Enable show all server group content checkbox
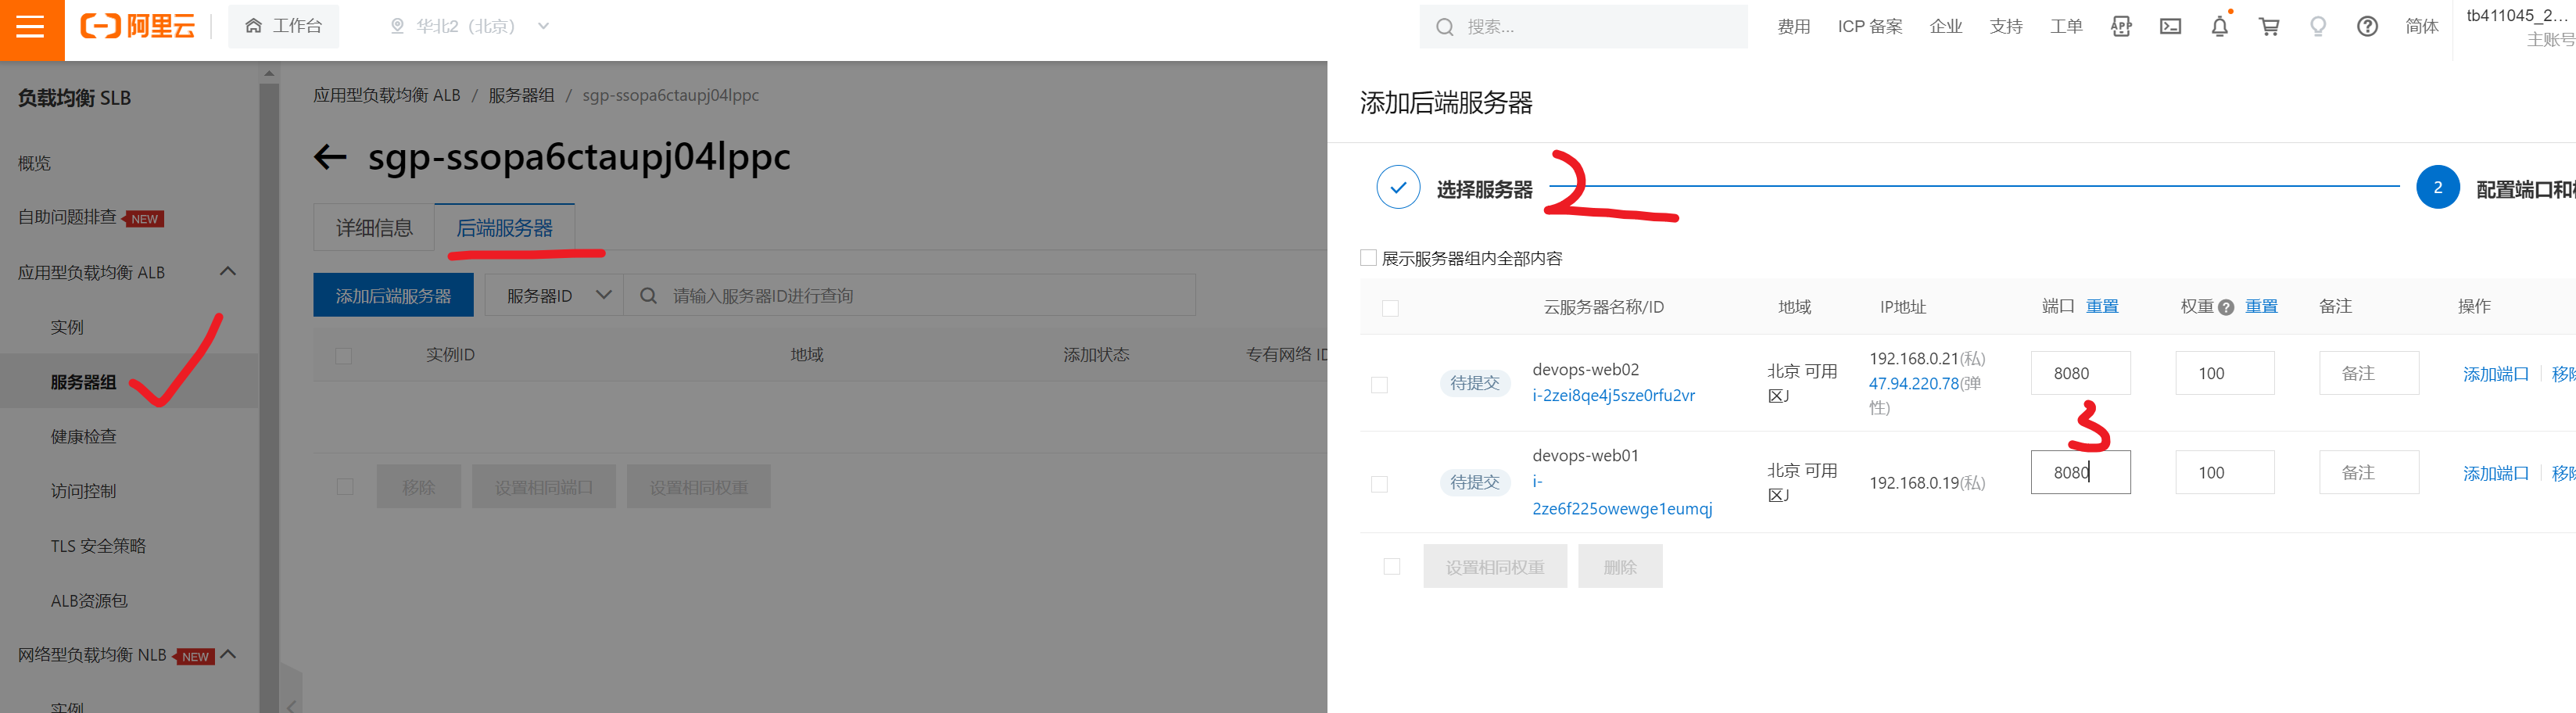 point(1369,258)
